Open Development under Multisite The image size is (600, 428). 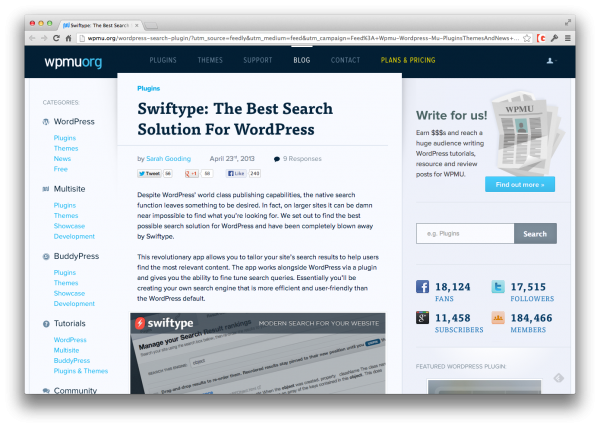pyautogui.click(x=74, y=236)
